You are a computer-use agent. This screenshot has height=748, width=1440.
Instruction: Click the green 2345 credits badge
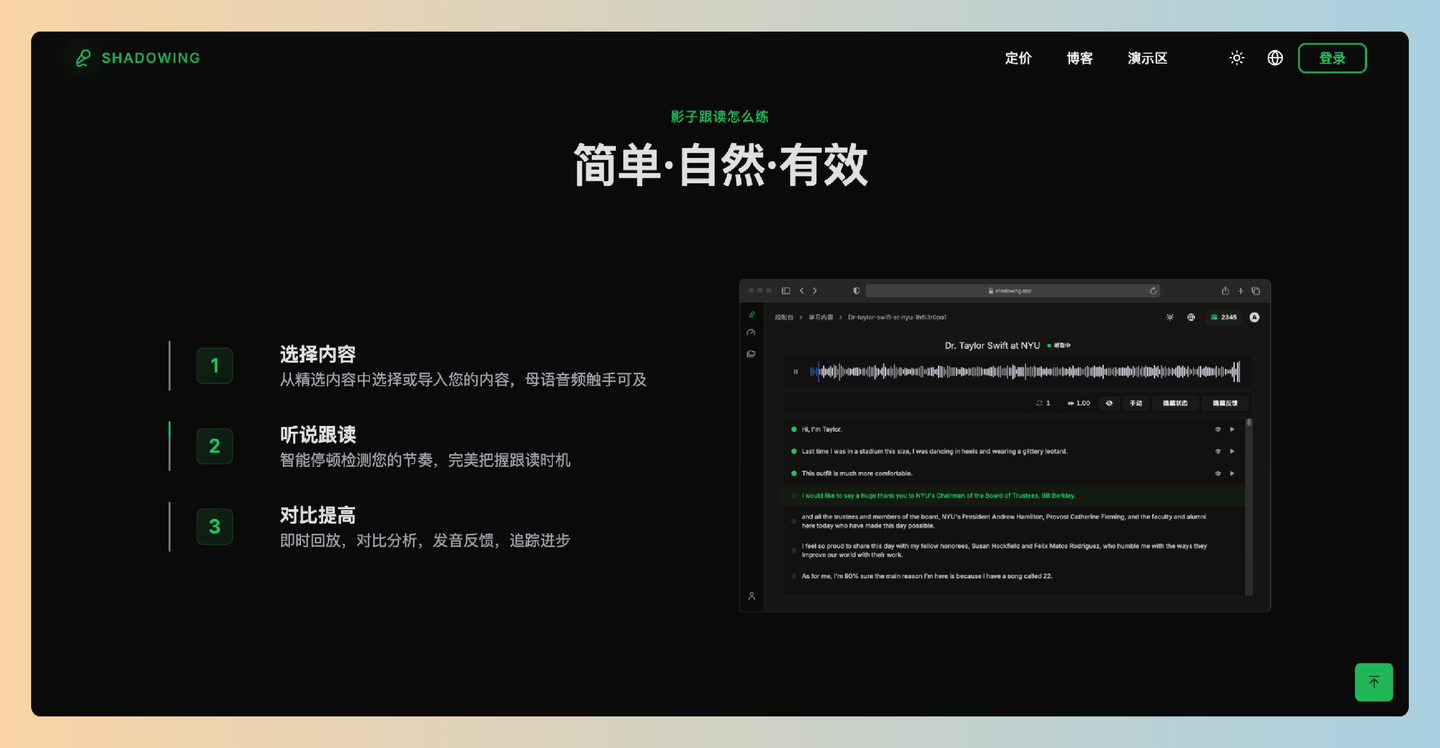pyautogui.click(x=1224, y=317)
